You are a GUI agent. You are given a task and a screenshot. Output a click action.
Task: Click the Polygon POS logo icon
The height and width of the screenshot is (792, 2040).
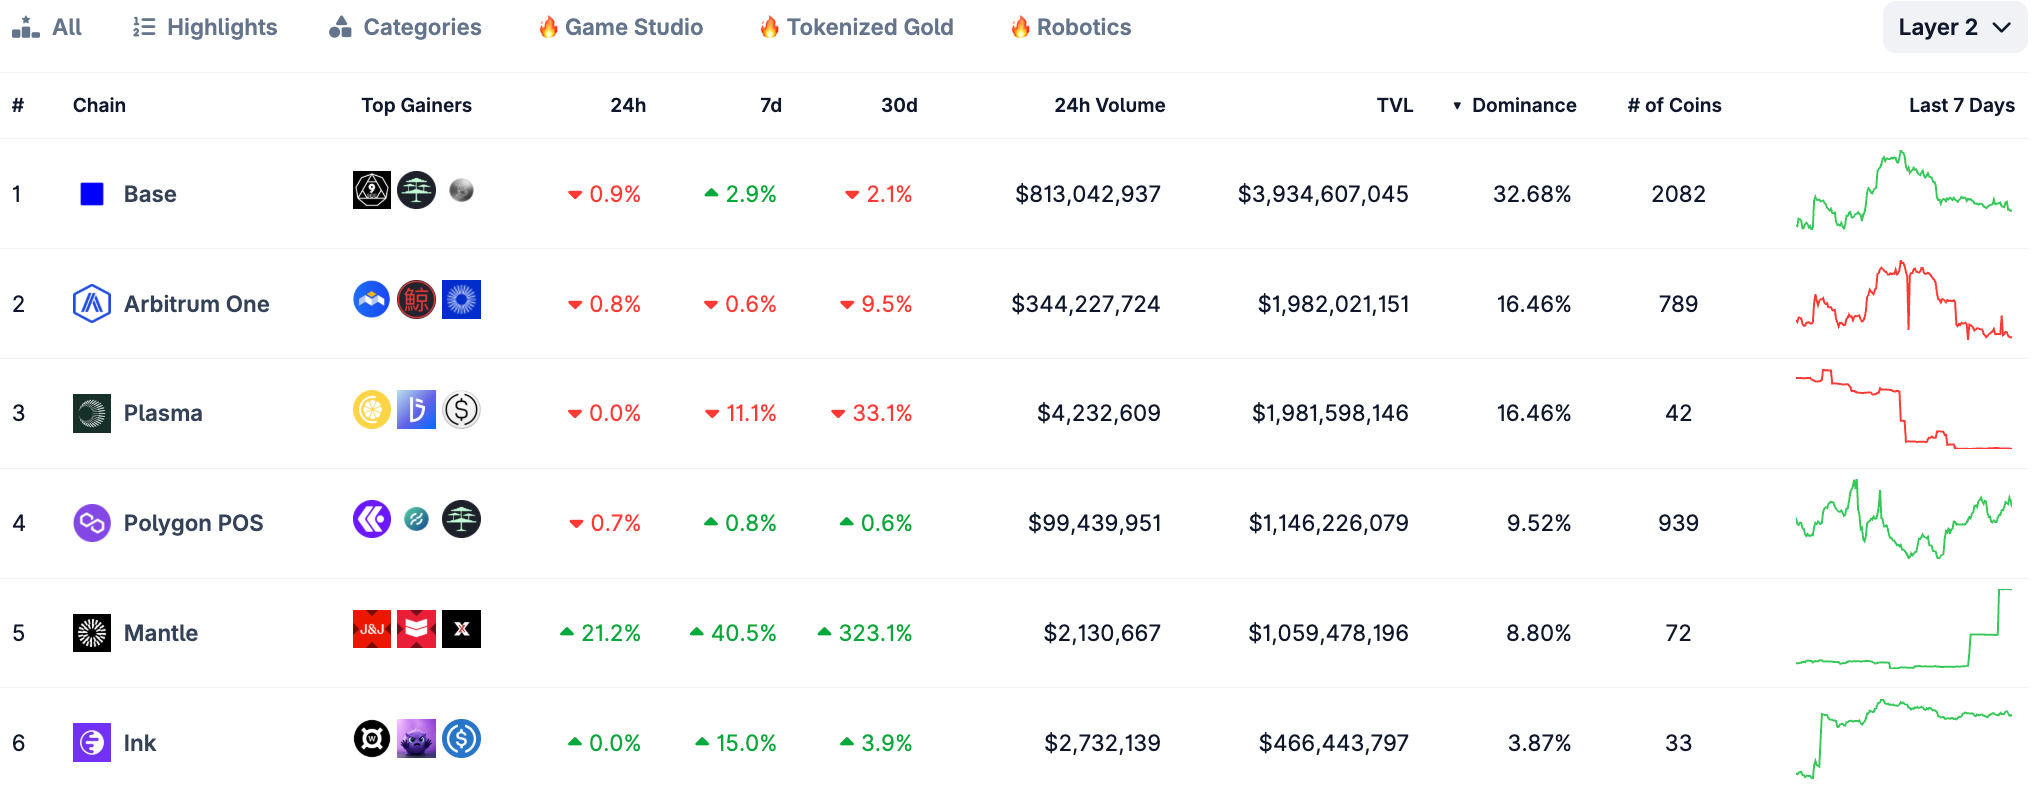click(92, 523)
